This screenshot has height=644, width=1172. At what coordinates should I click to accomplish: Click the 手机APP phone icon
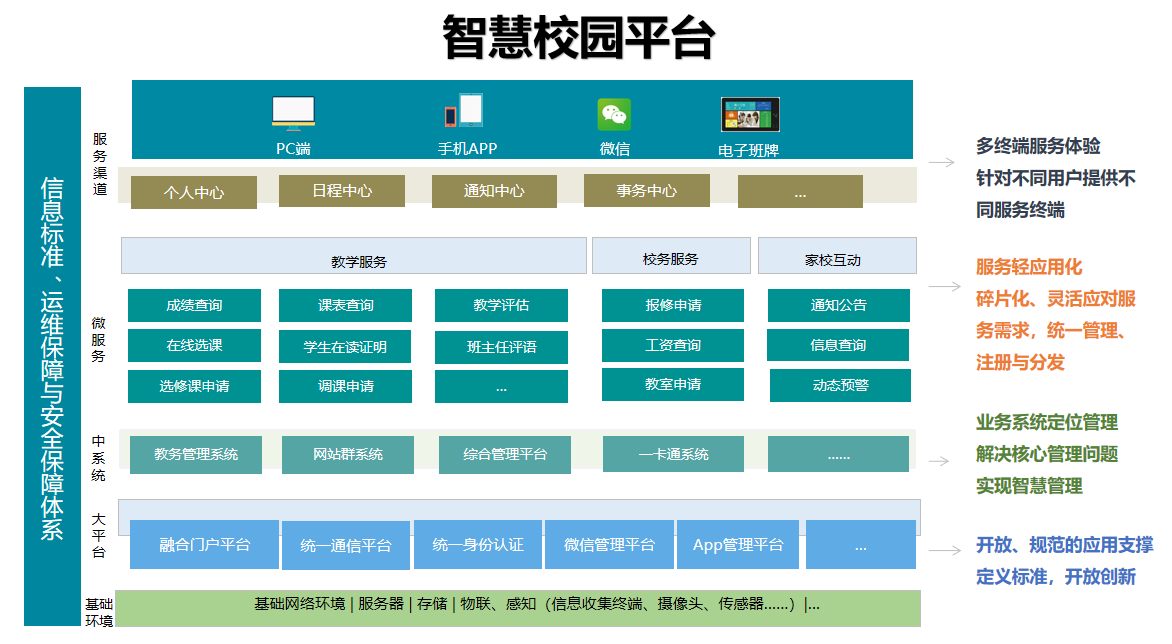tap(464, 110)
